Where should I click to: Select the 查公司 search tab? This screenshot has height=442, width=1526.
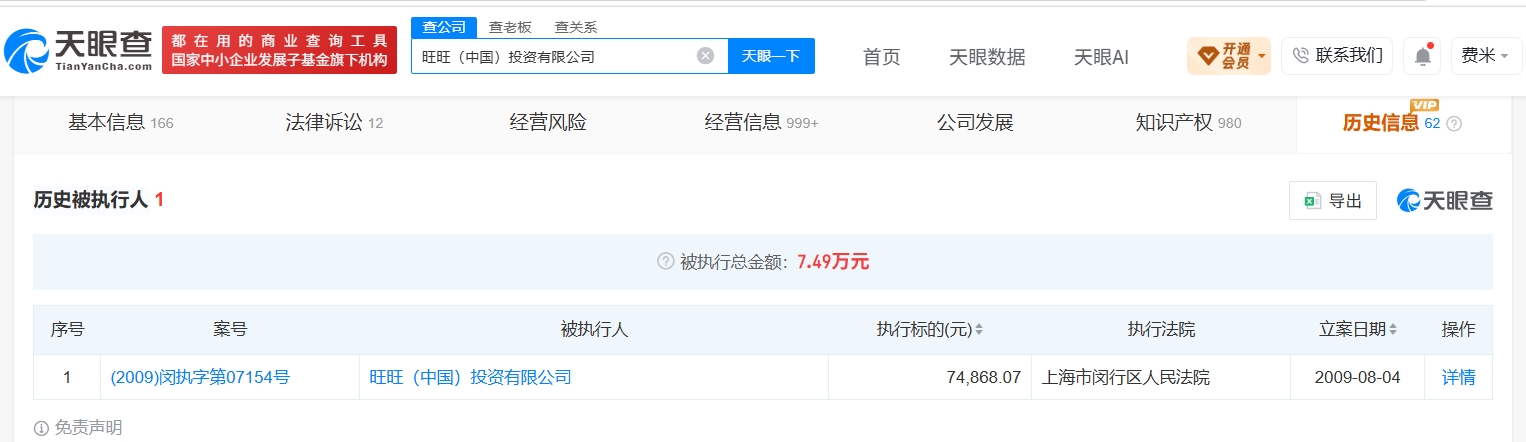pyautogui.click(x=444, y=27)
